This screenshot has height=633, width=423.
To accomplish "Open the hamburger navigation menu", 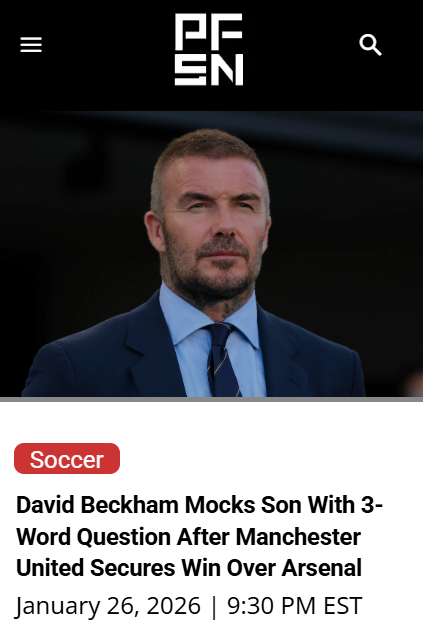I will pyautogui.click(x=31, y=44).
